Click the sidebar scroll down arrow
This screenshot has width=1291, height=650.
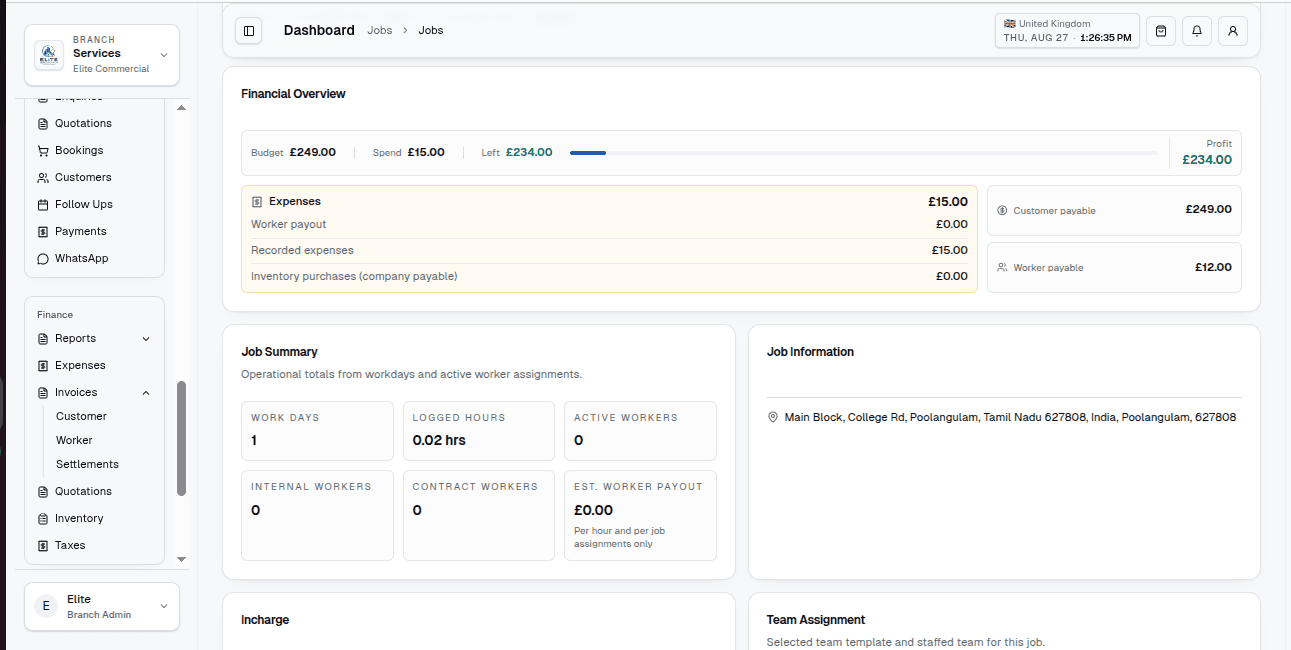181,559
